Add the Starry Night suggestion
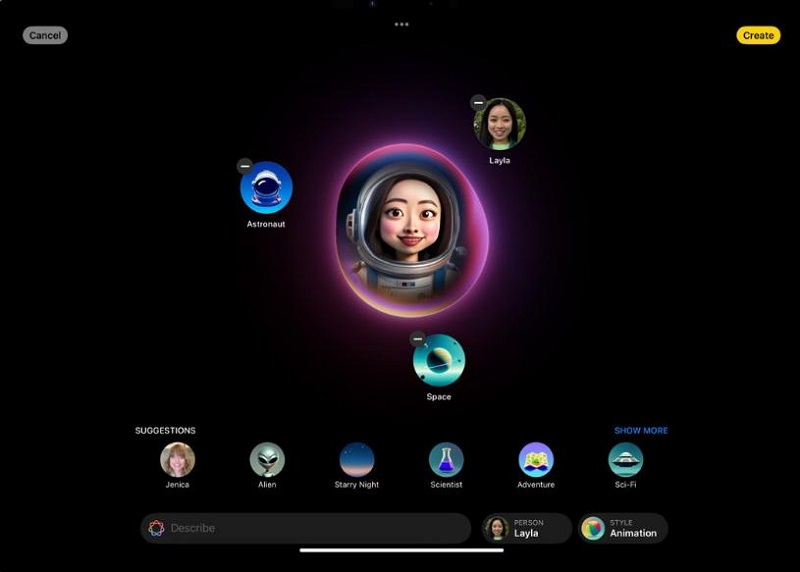Viewport: 800px width, 572px height. pyautogui.click(x=357, y=460)
